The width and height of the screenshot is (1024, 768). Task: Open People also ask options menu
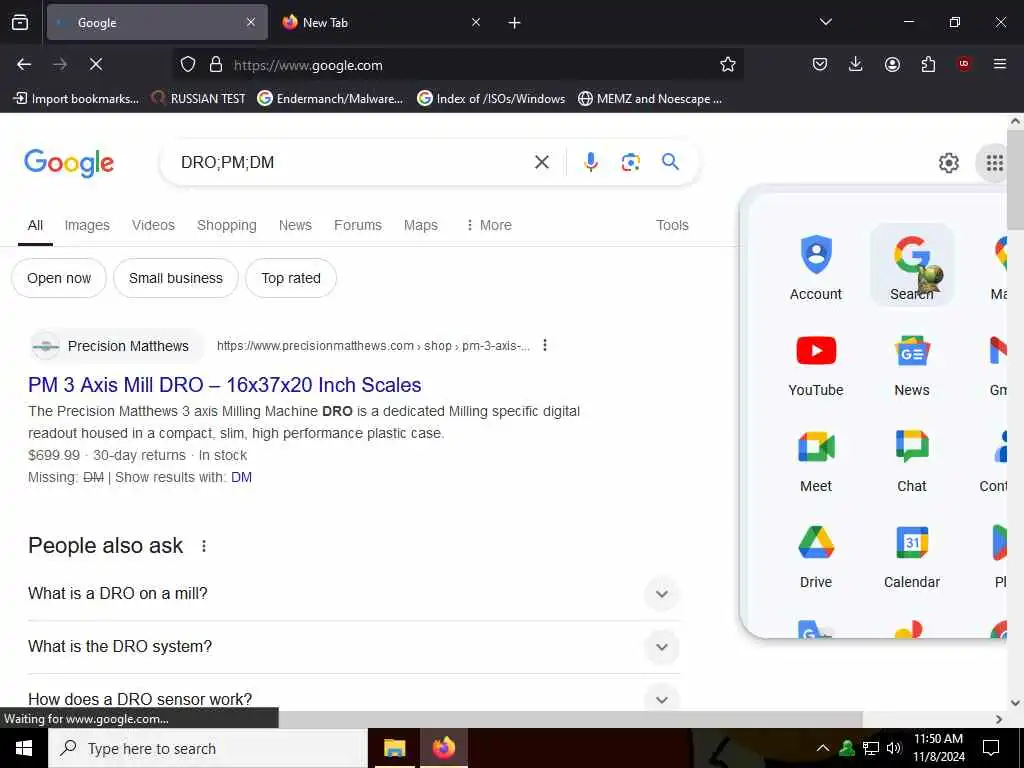click(204, 546)
